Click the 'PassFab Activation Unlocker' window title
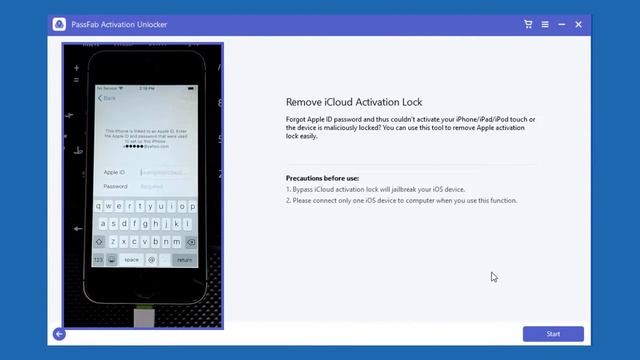Image resolution: width=640 pixels, height=360 pixels. 119,24
